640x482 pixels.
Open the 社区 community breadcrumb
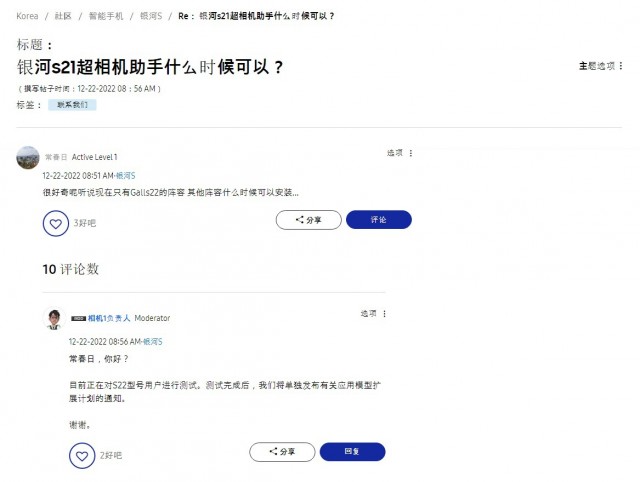click(x=63, y=16)
